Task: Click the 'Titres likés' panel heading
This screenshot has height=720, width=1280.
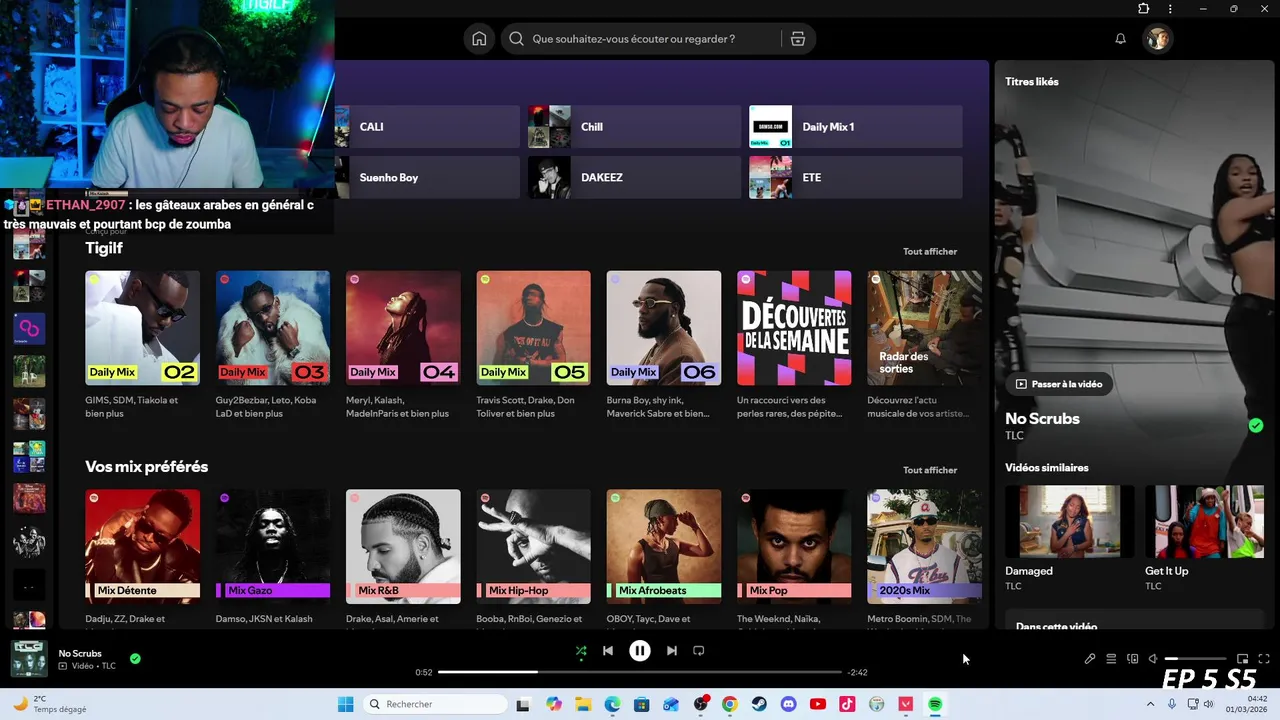Action: click(x=1032, y=82)
